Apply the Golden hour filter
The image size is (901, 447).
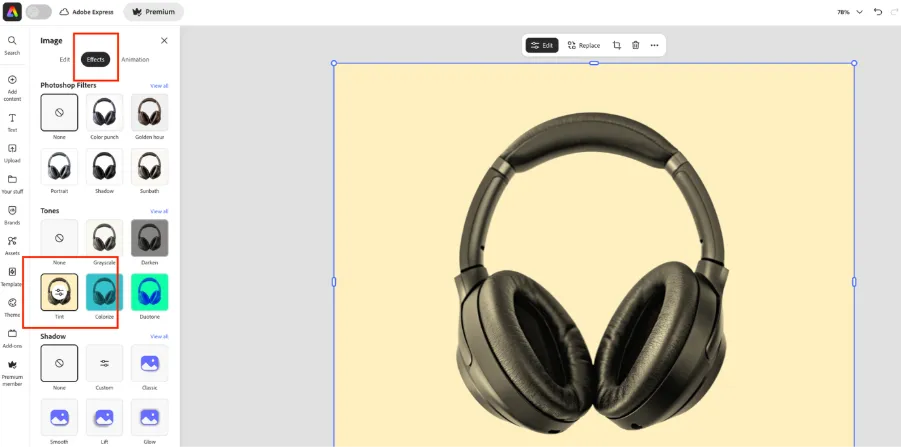click(149, 113)
